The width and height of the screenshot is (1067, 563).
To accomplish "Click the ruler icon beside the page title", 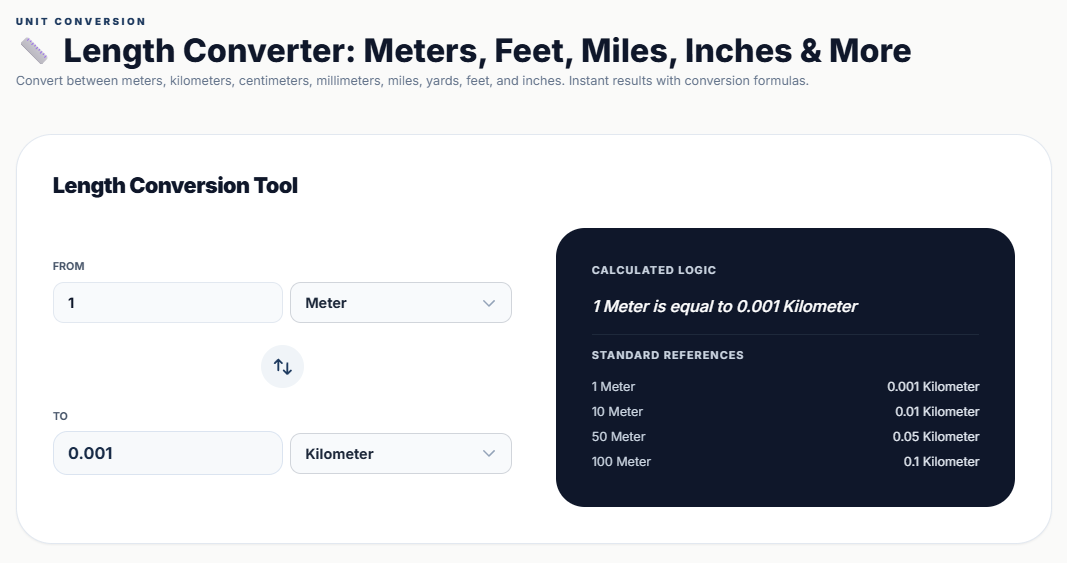I will coord(34,51).
